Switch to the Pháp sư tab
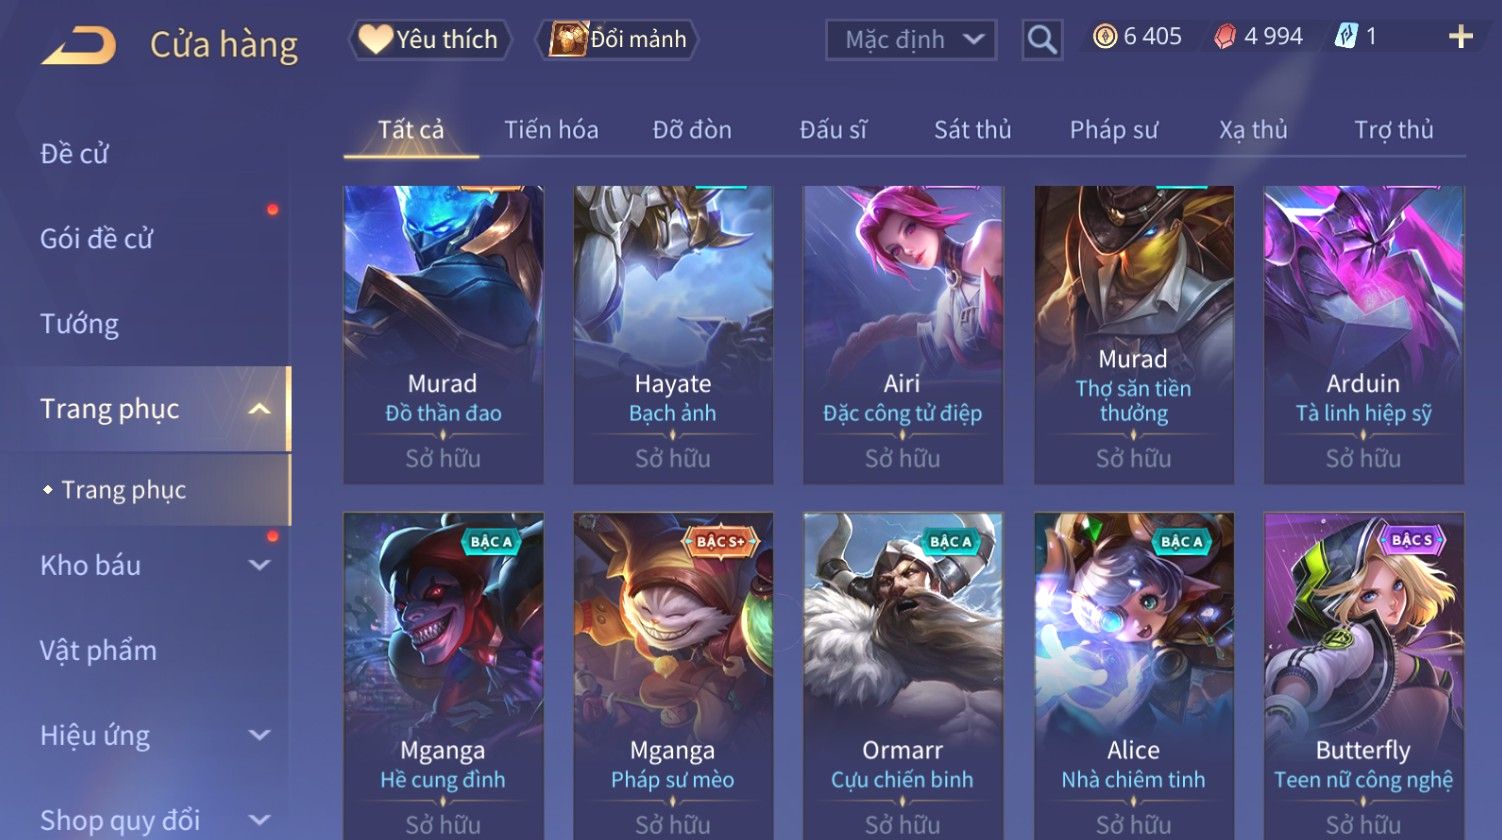Screen dimensions: 1502x840 pos(1113,130)
